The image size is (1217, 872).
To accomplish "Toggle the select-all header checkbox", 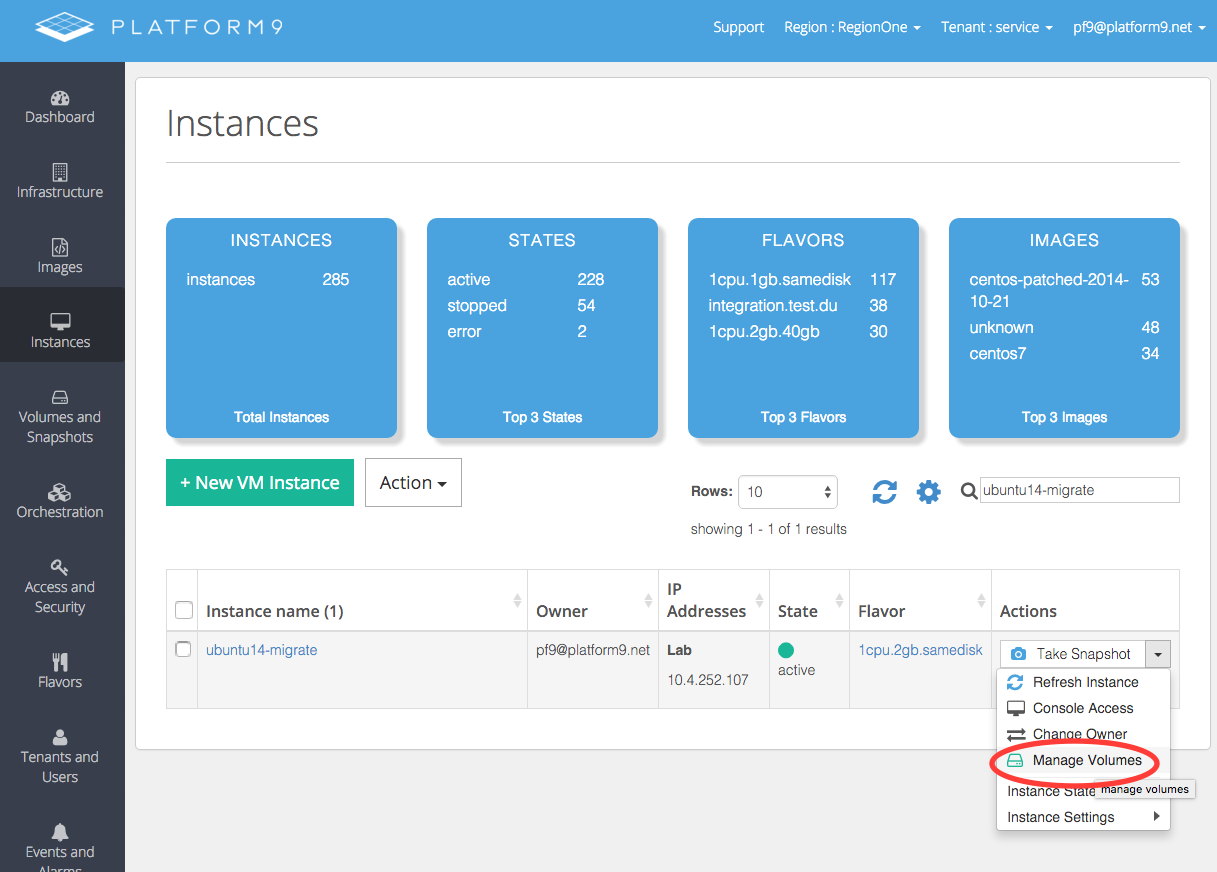I will 184,610.
